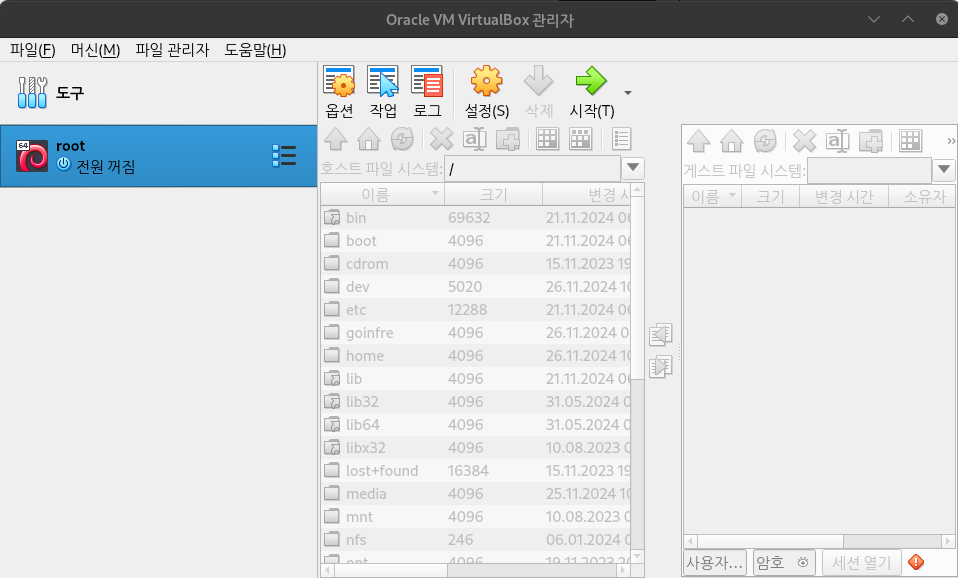Expand the guest toolbar overflow chevron

click(951, 141)
